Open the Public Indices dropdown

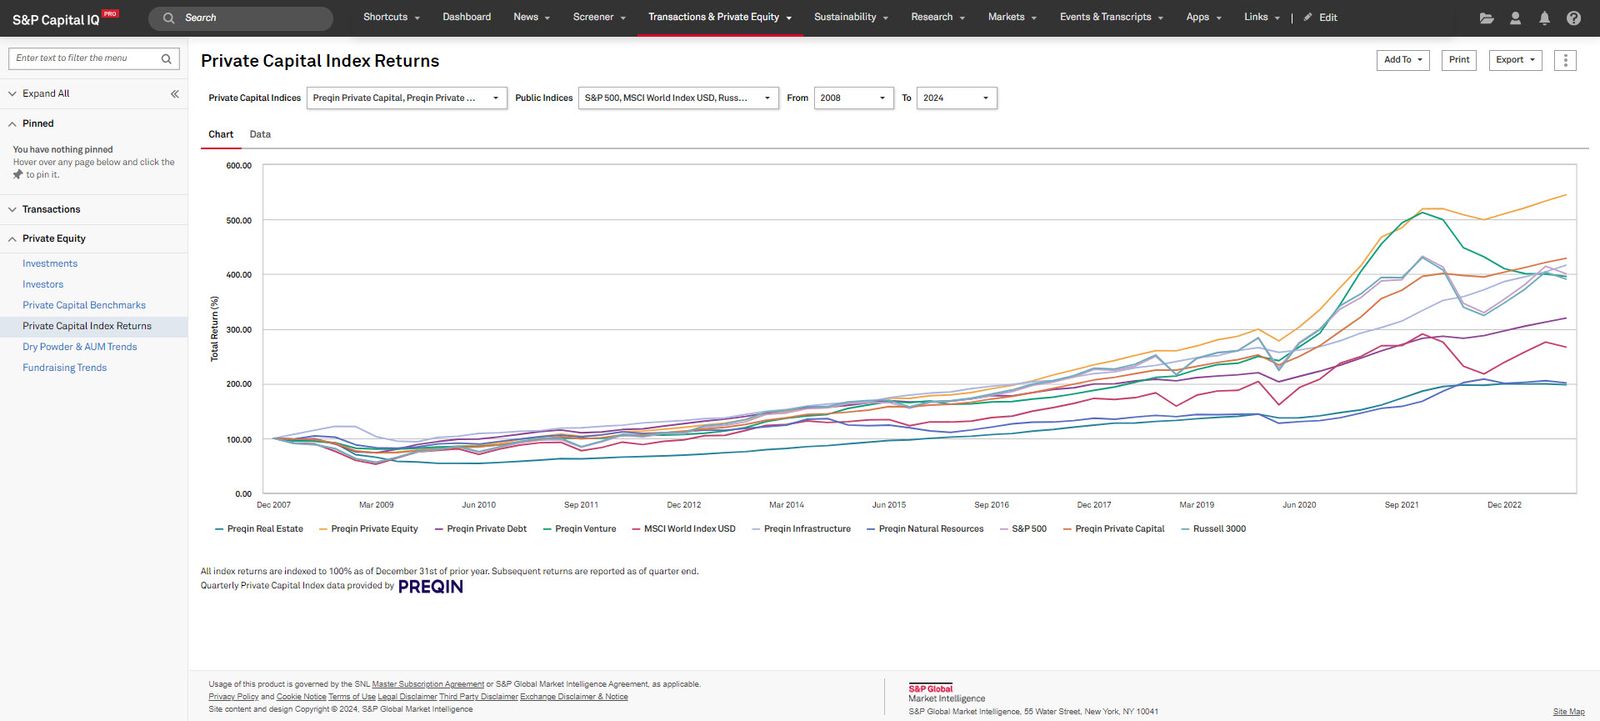[x=678, y=98]
